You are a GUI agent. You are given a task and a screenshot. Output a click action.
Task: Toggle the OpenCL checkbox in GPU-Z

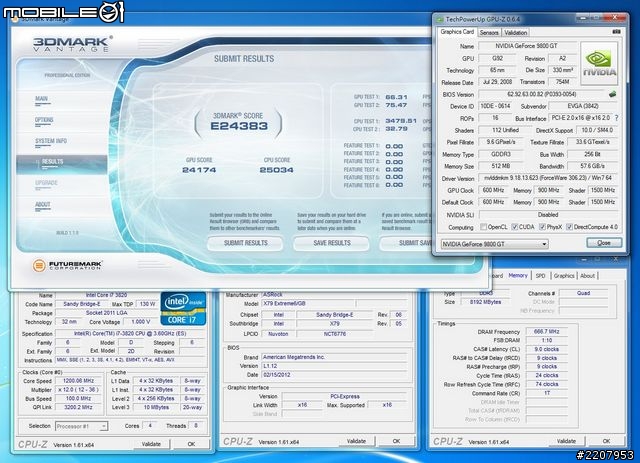tap(483, 227)
